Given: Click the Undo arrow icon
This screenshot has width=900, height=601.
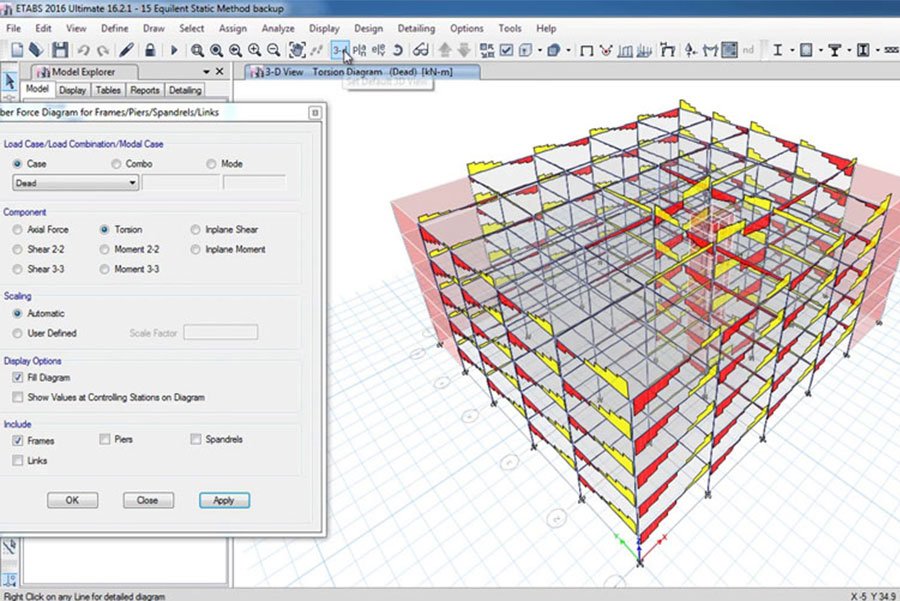Looking at the screenshot, I should pos(83,49).
